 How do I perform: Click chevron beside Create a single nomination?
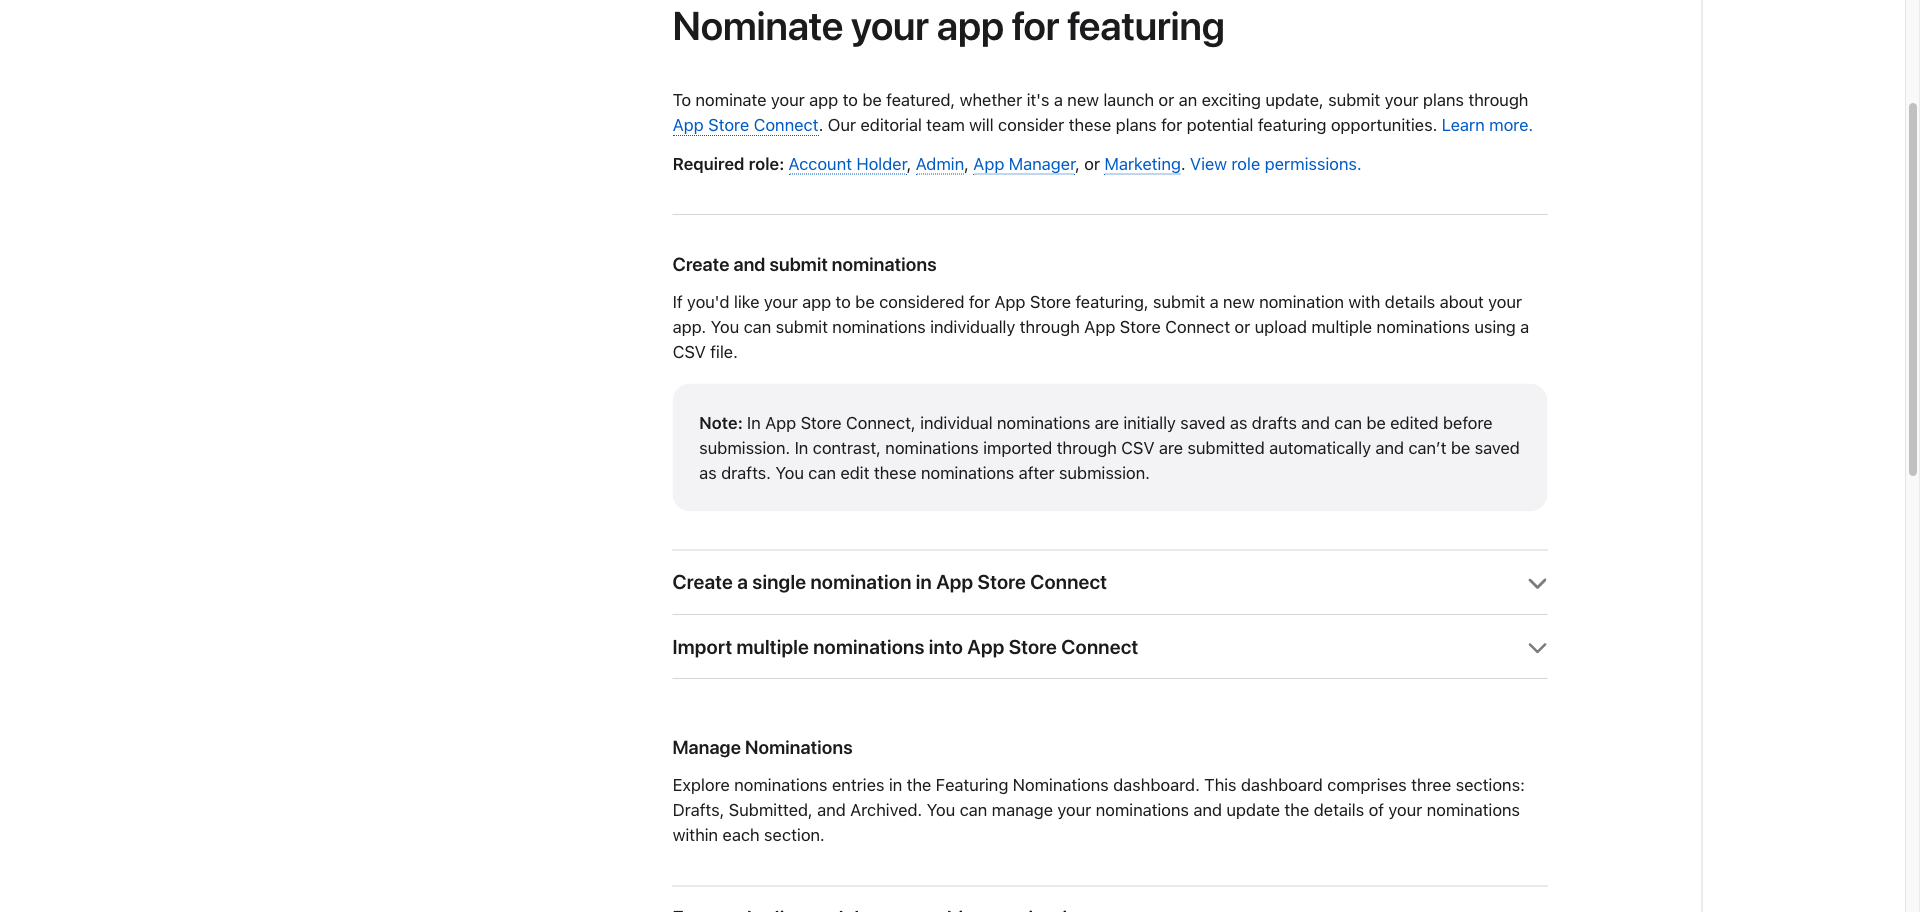click(x=1537, y=583)
